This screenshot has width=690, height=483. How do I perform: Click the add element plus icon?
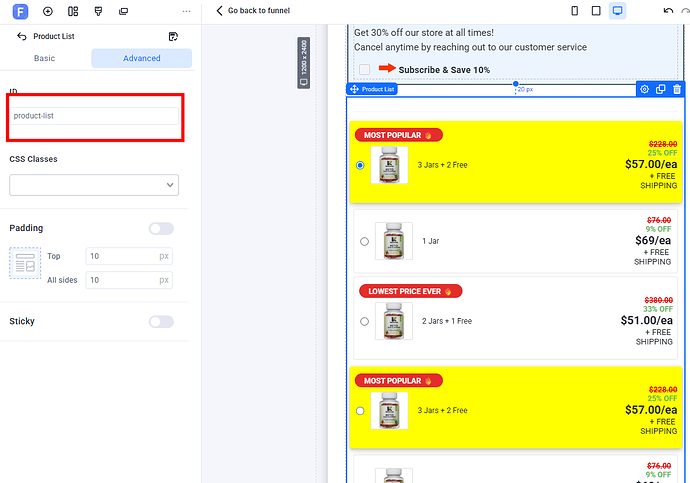[47, 11]
